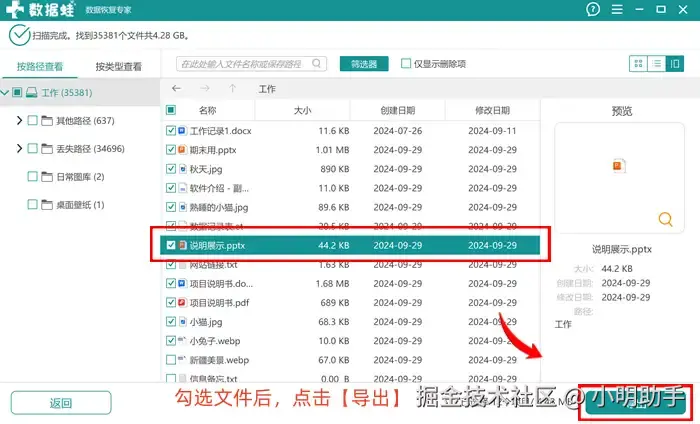Tick the 日常图库 folder checkbox
700x424 pixels.
point(33,177)
